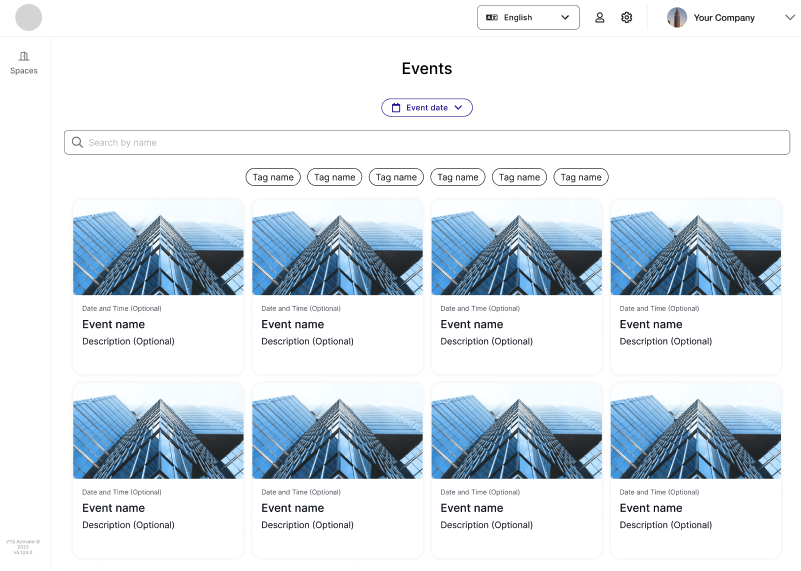Click the Events page heading
The width and height of the screenshot is (801, 571).
click(x=427, y=68)
